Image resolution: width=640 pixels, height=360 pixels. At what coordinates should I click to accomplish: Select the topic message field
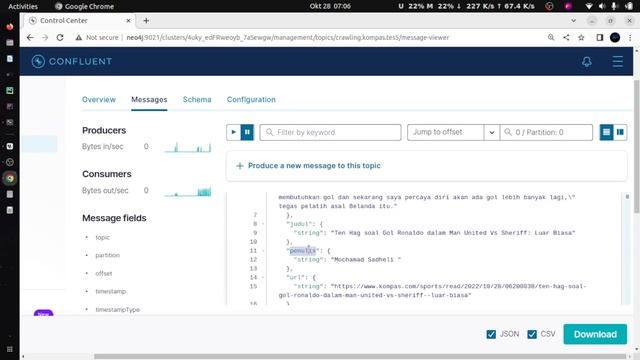[x=102, y=238]
